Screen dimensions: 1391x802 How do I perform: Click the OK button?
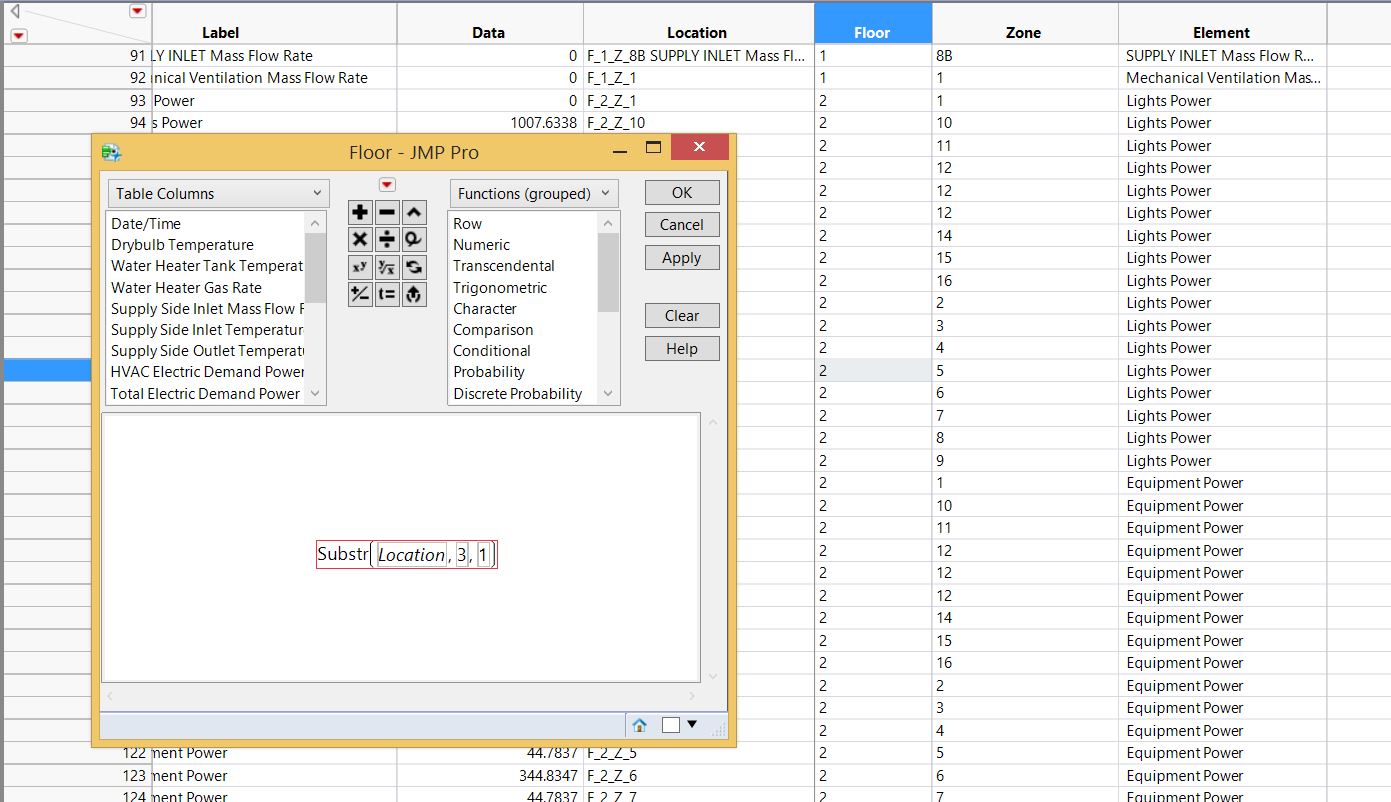682,192
